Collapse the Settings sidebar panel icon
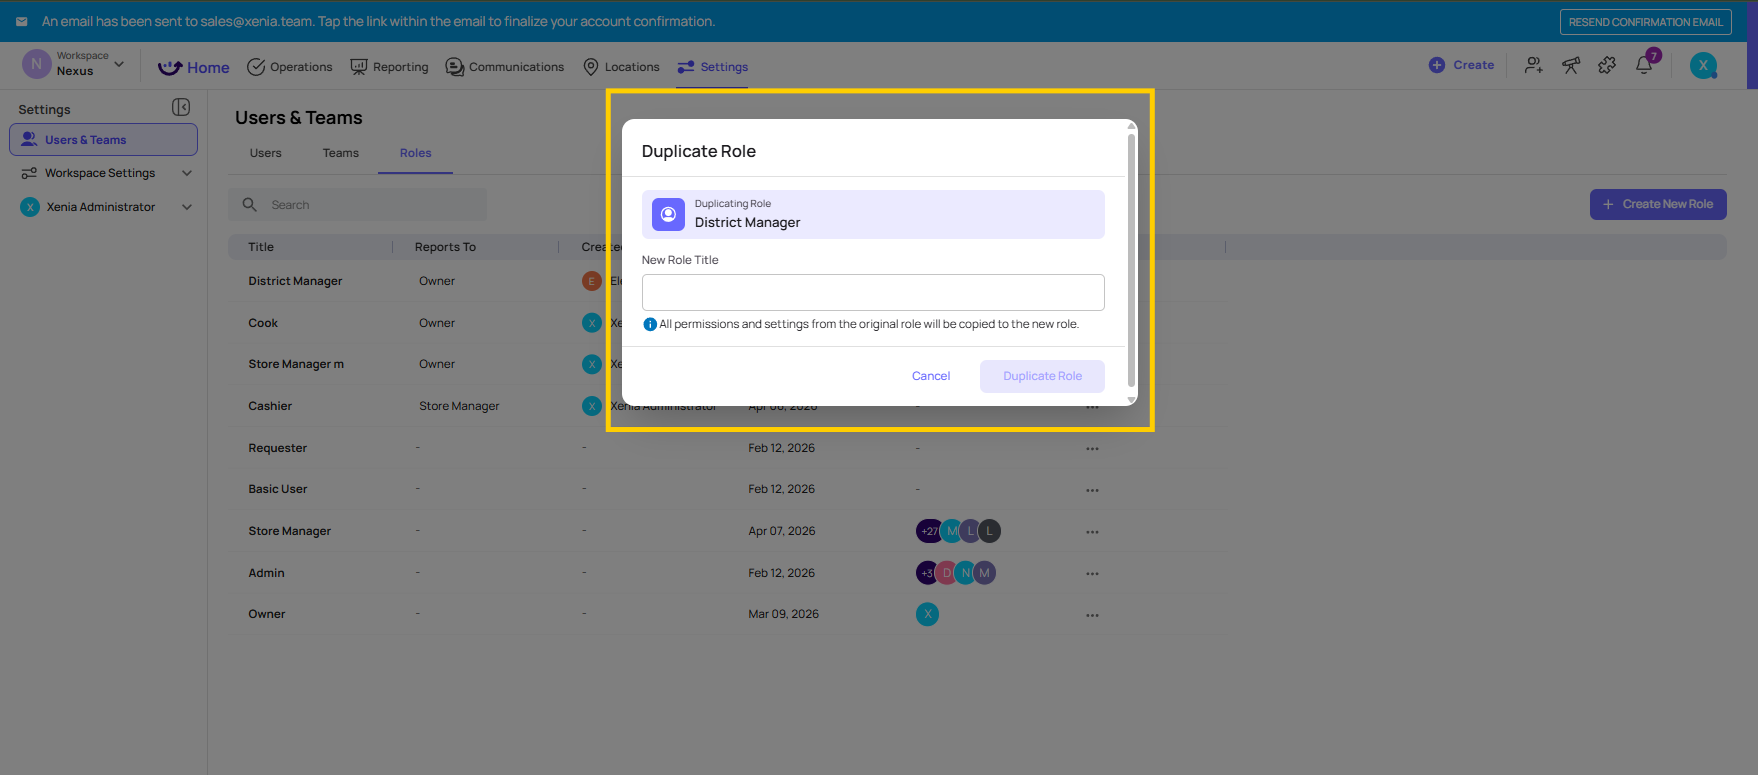Image resolution: width=1758 pixels, height=775 pixels. 181,107
